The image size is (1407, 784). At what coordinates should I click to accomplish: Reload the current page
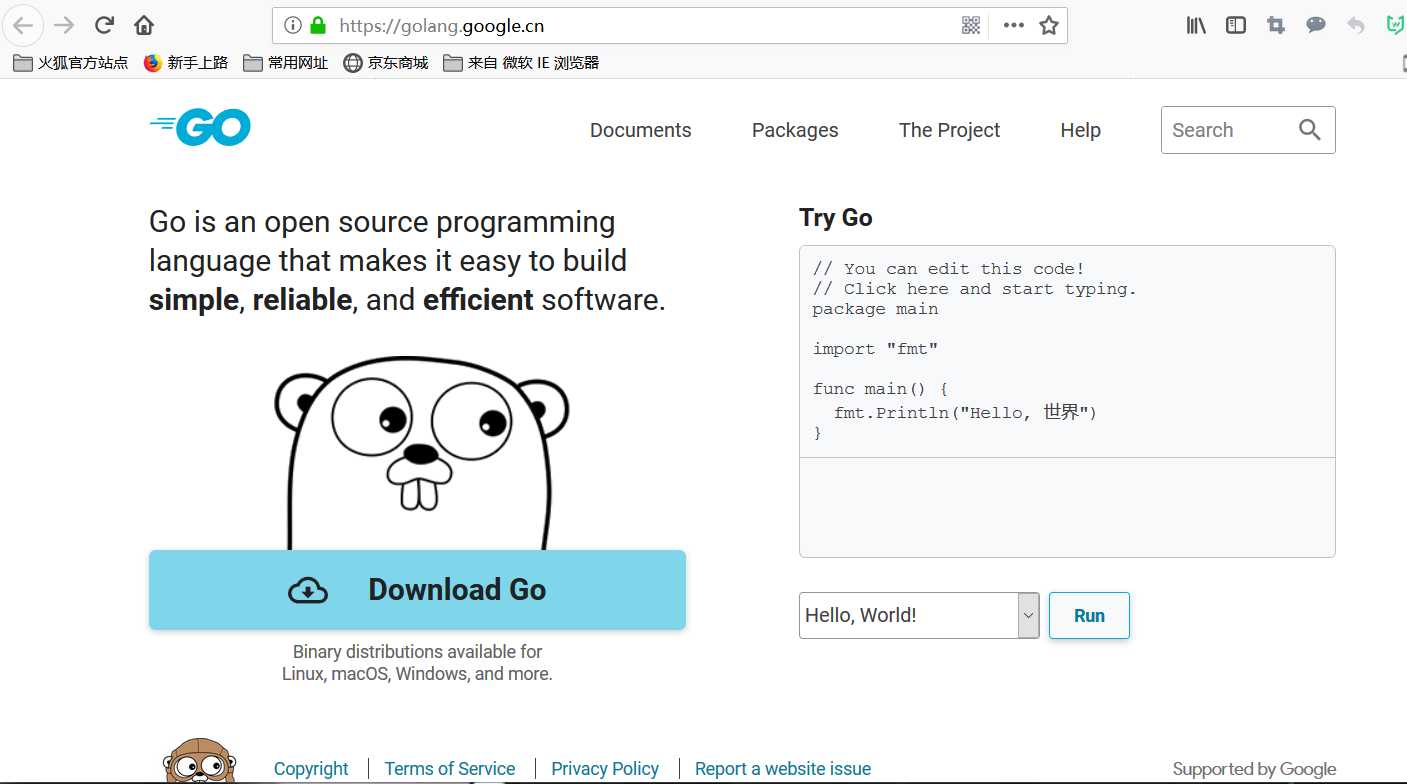[104, 25]
